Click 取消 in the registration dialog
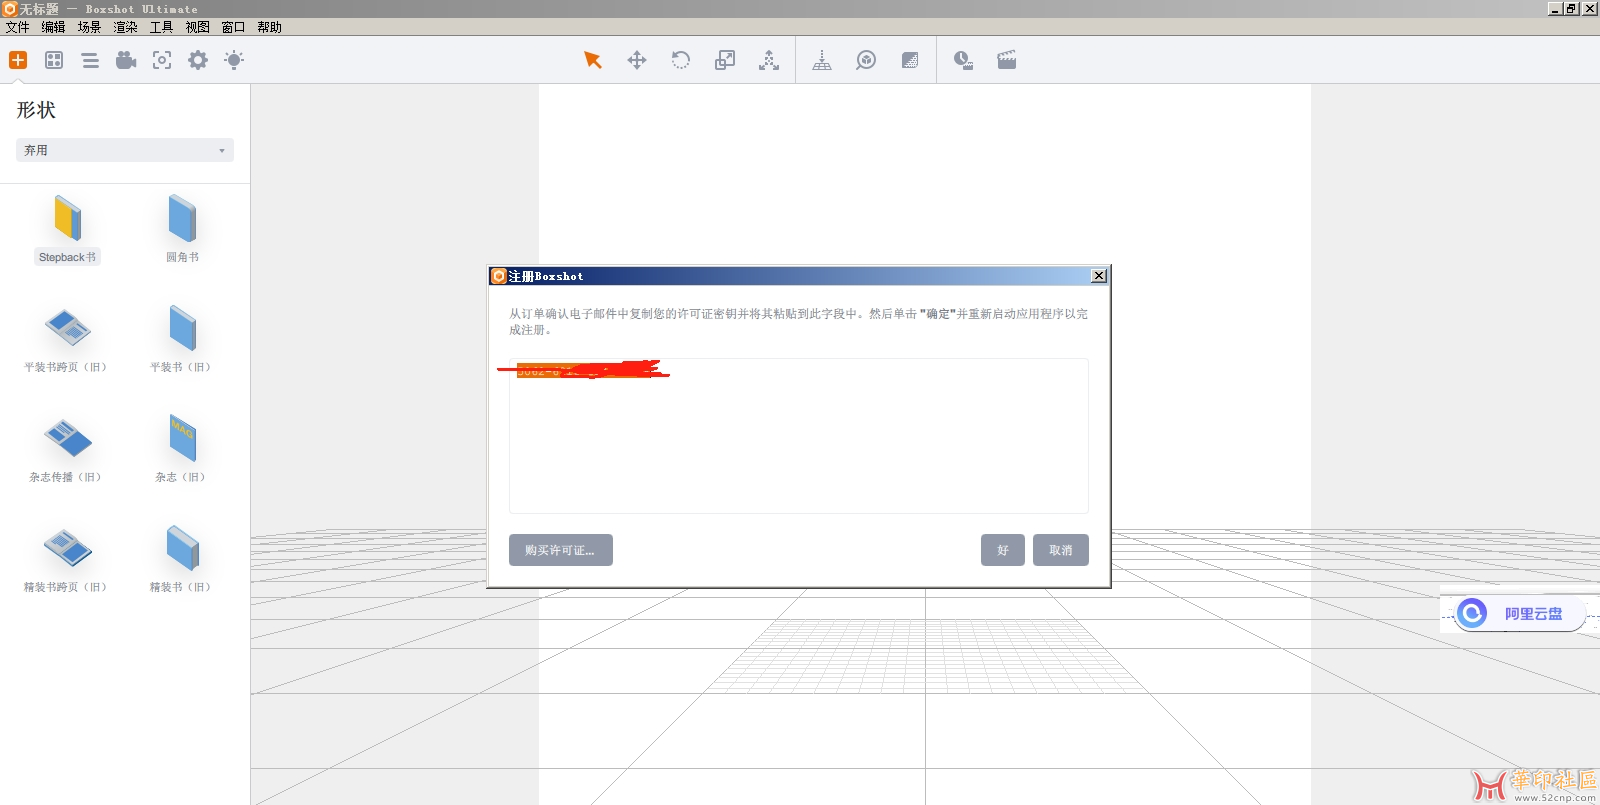The image size is (1600, 805). (x=1061, y=550)
